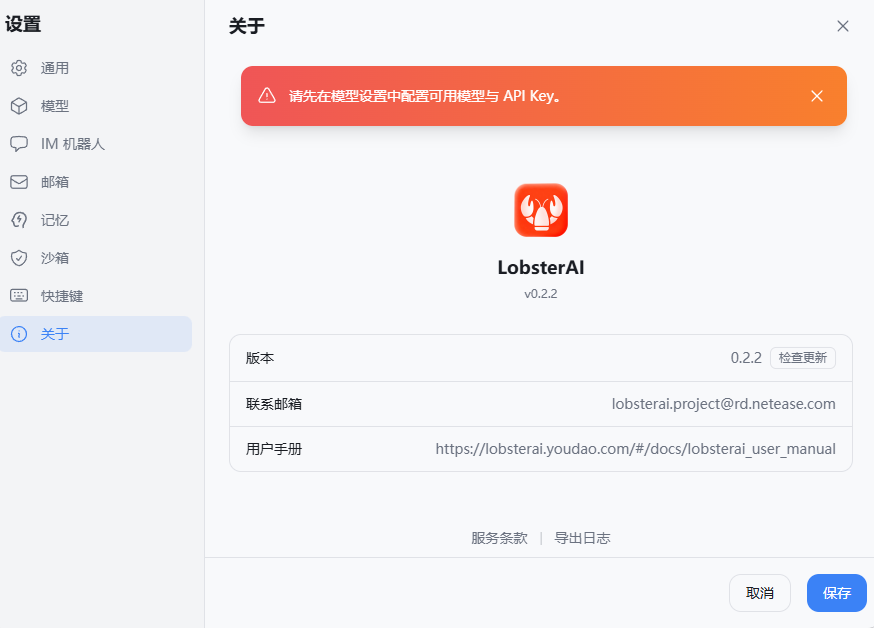
Task: Dismiss the API Key warning banner
Action: click(817, 96)
